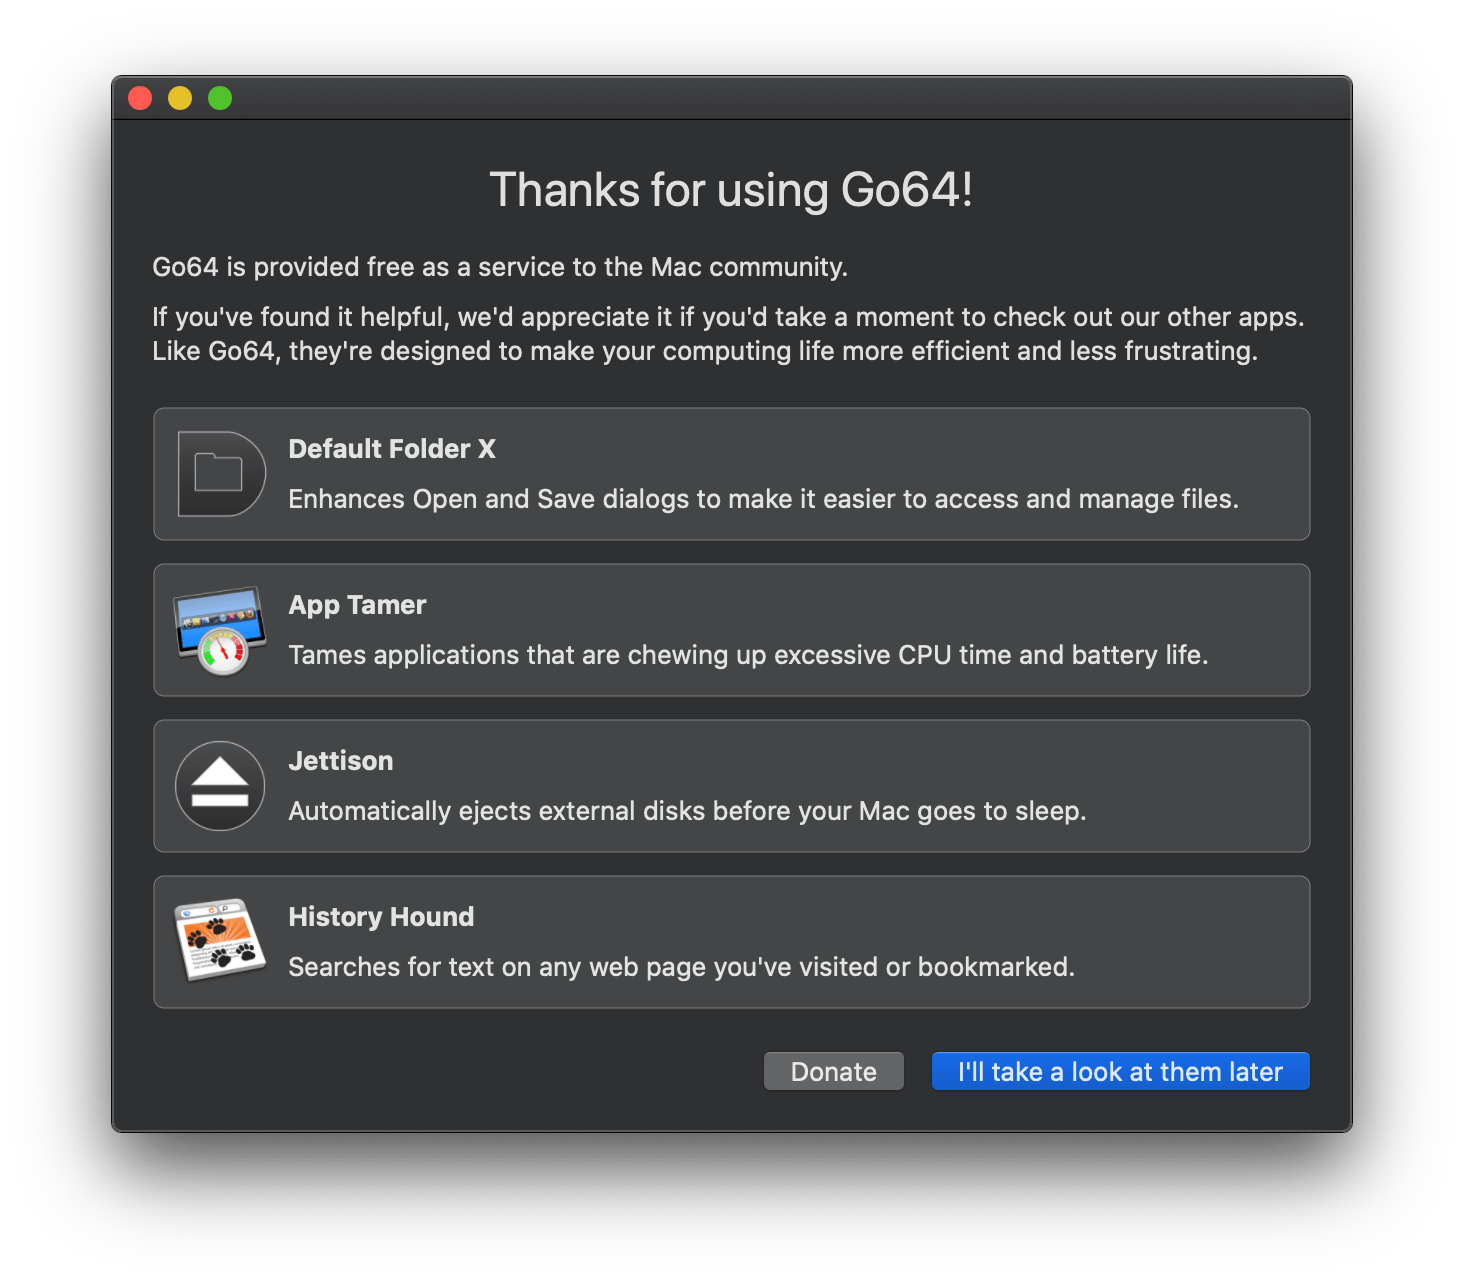Click the "Go64 is provided free" sentence

point(500,267)
